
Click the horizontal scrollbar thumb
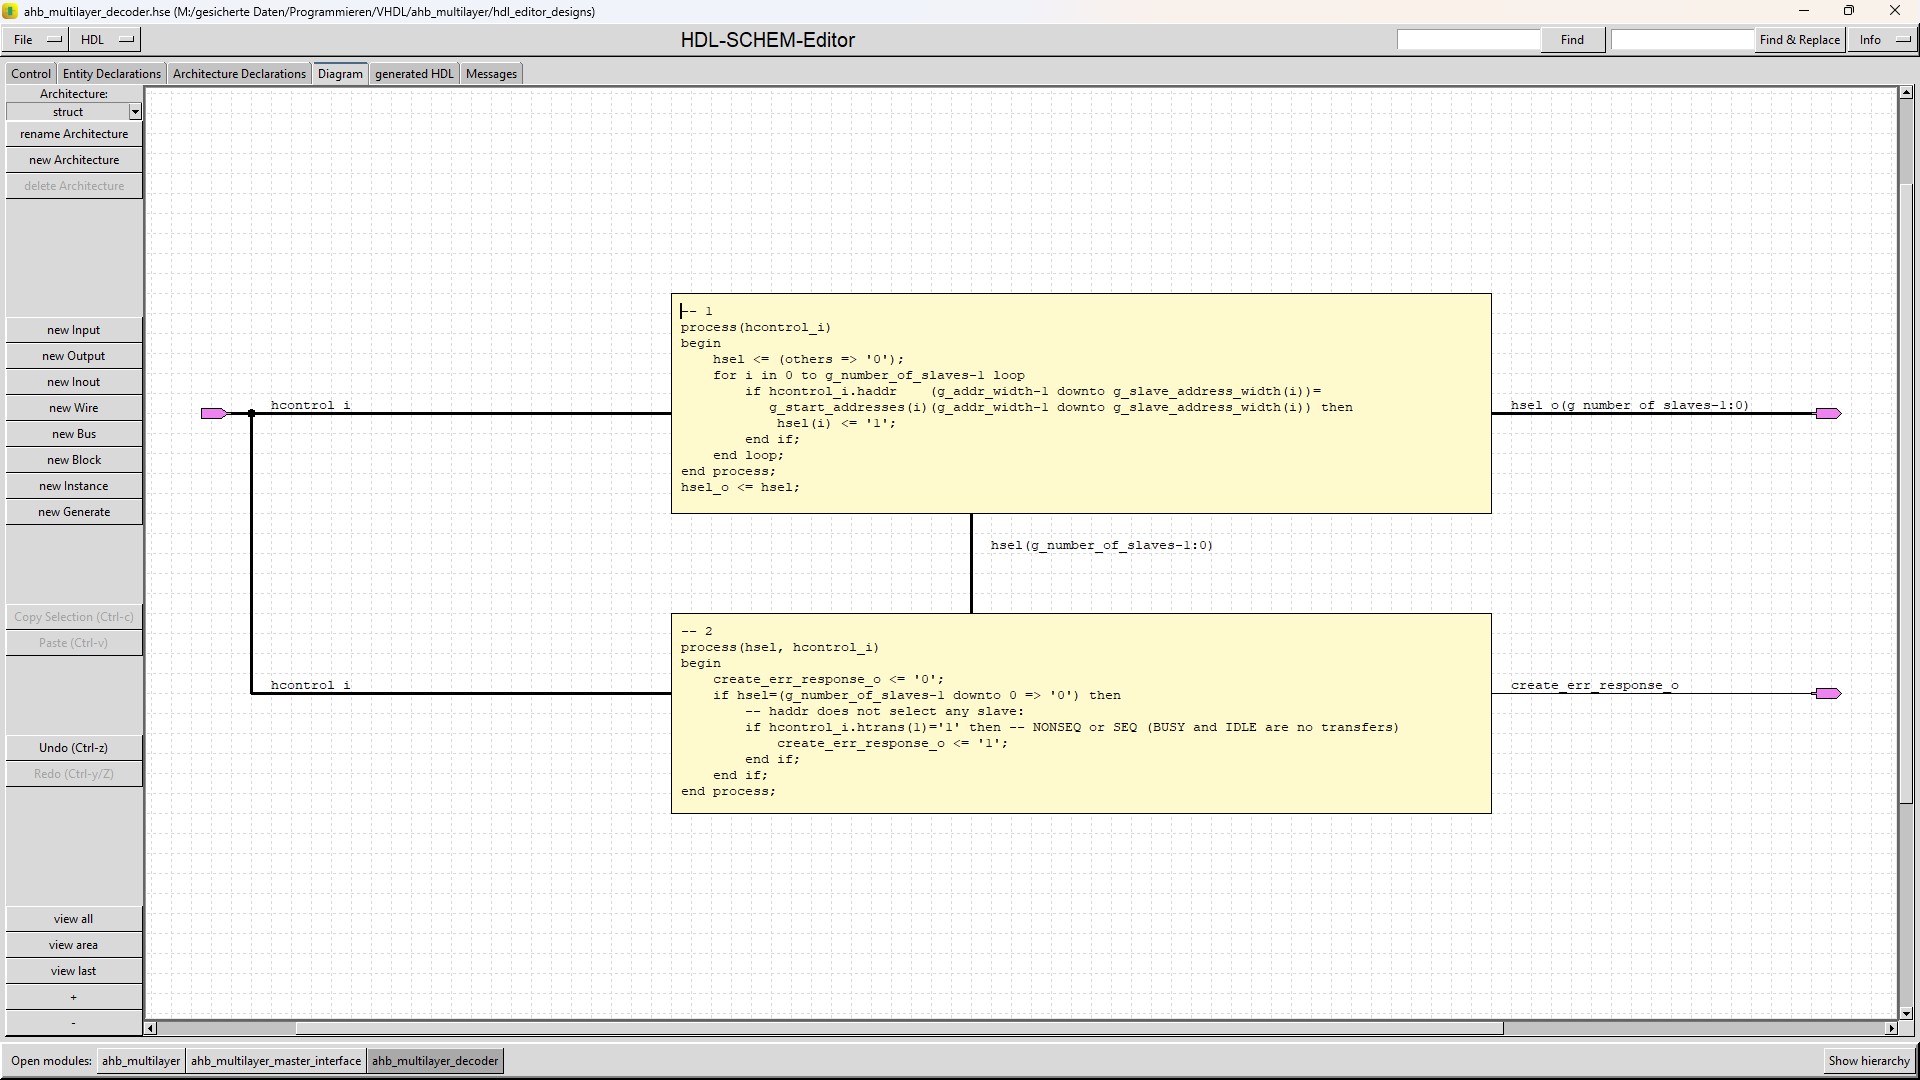tap(898, 1028)
